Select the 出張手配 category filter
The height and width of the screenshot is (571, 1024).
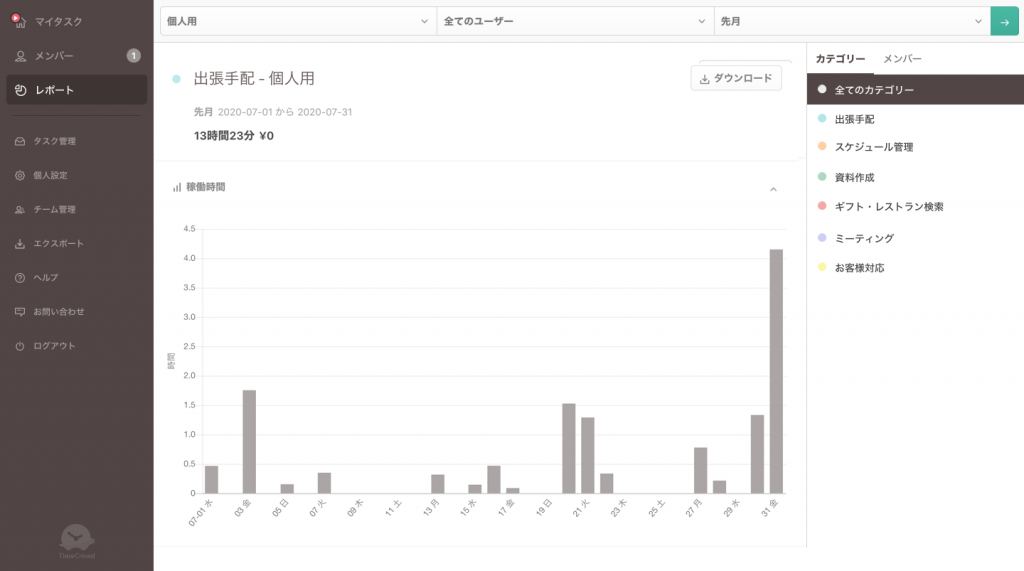854,119
